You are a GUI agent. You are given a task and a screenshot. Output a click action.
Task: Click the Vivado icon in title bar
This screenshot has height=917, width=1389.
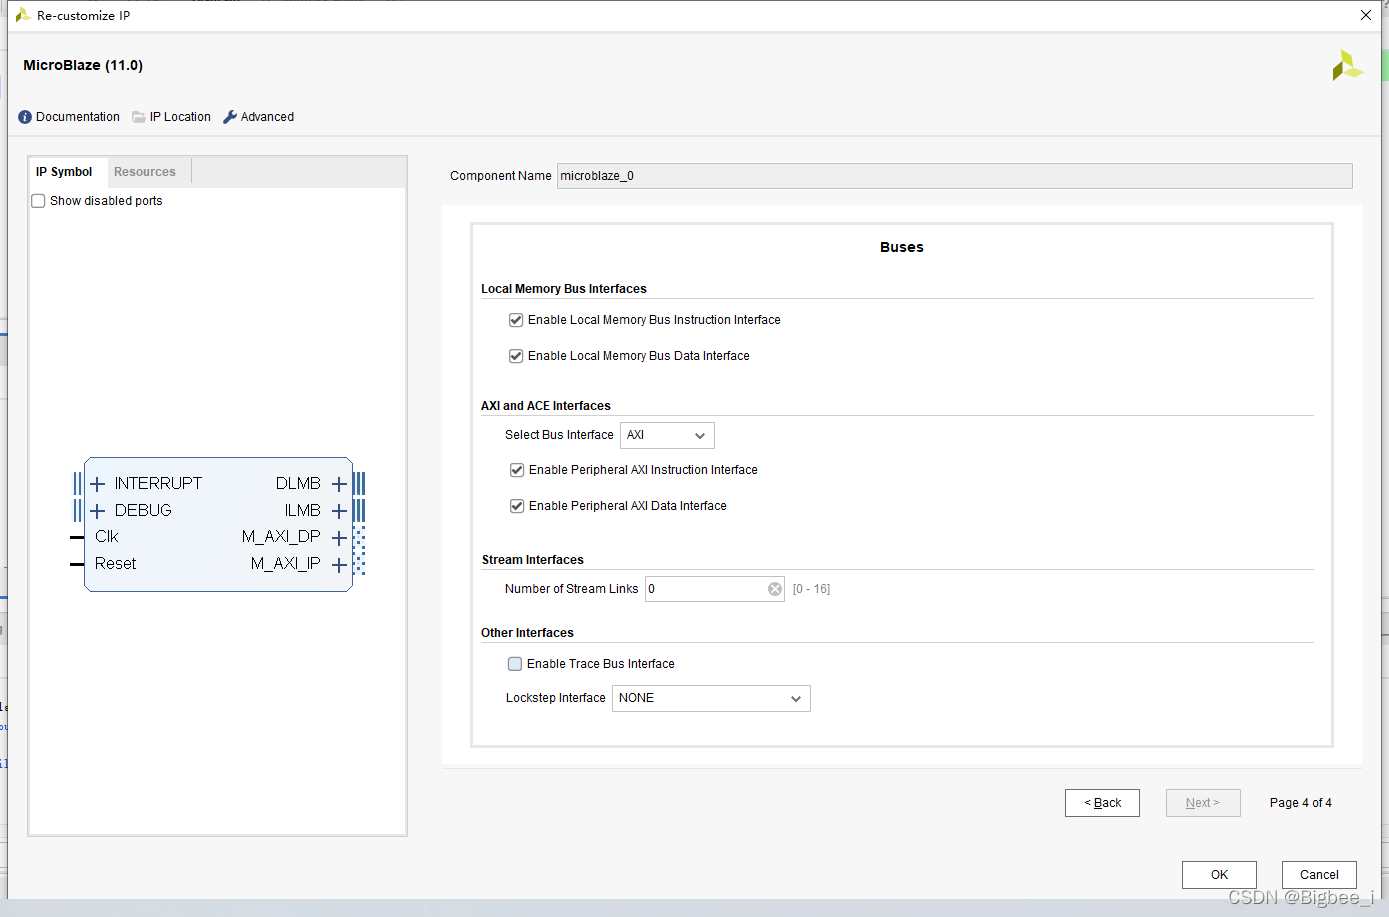23,15
